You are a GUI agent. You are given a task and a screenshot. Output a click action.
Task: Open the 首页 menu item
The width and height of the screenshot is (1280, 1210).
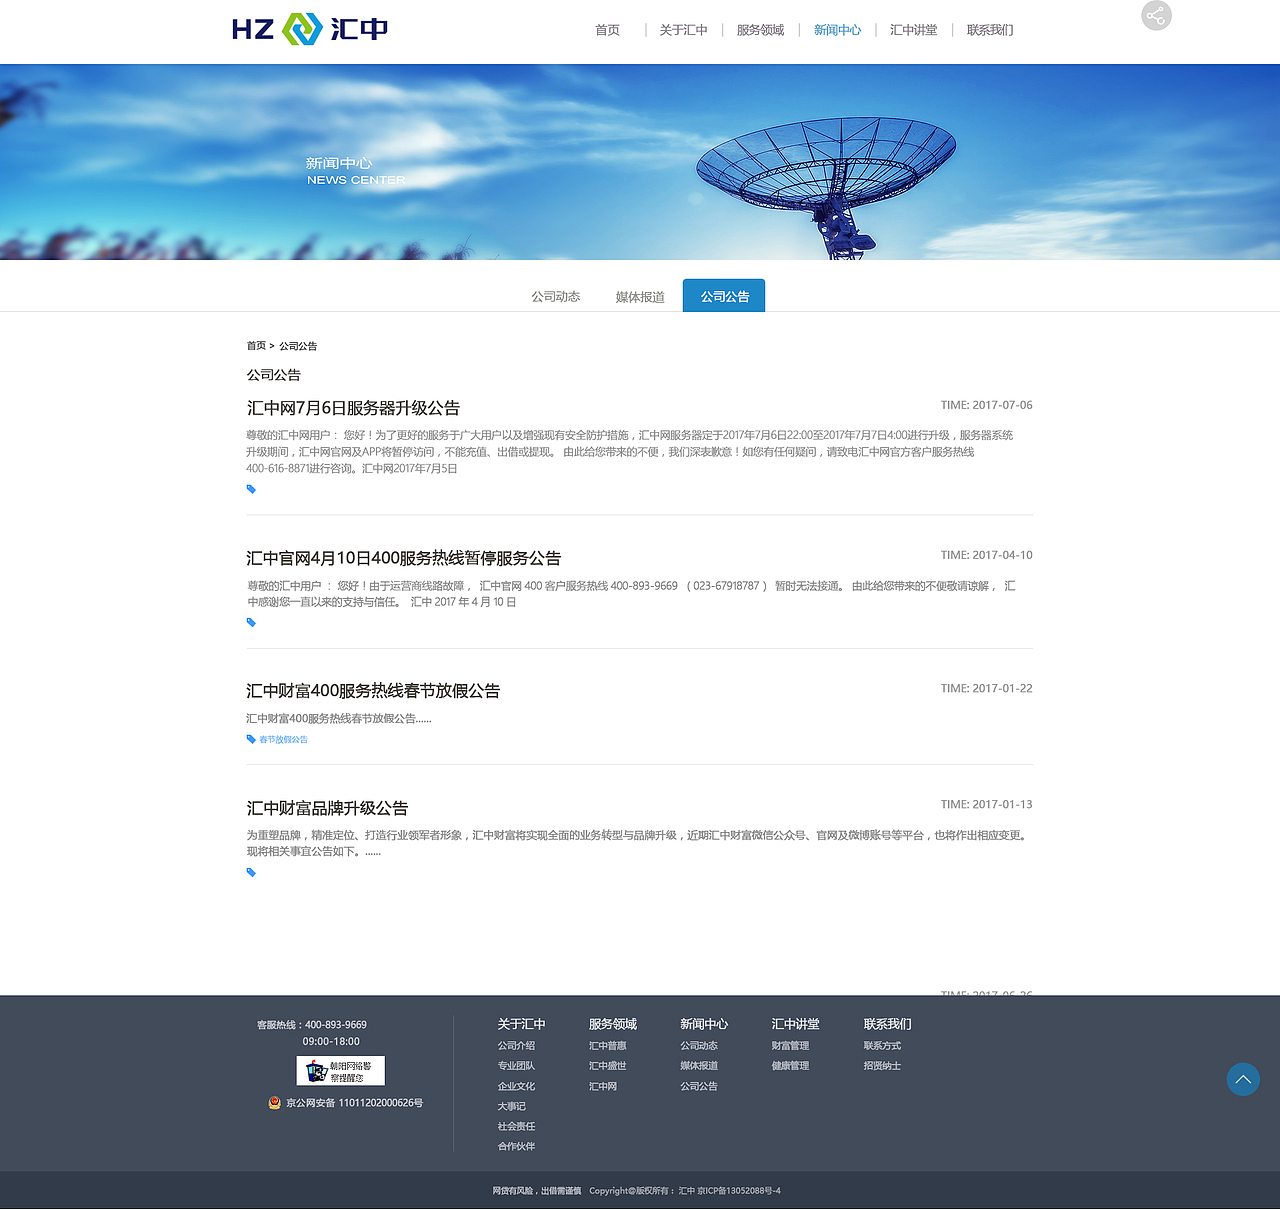point(607,30)
